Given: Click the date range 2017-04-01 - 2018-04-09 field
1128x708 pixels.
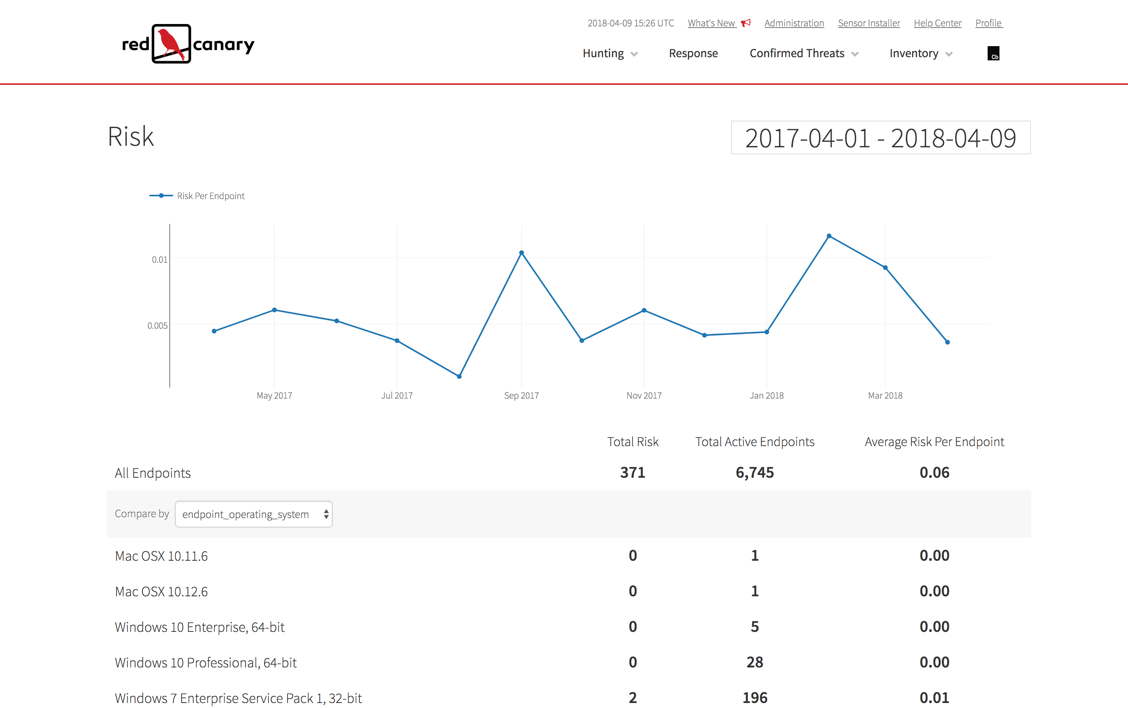Looking at the screenshot, I should pyautogui.click(x=880, y=138).
